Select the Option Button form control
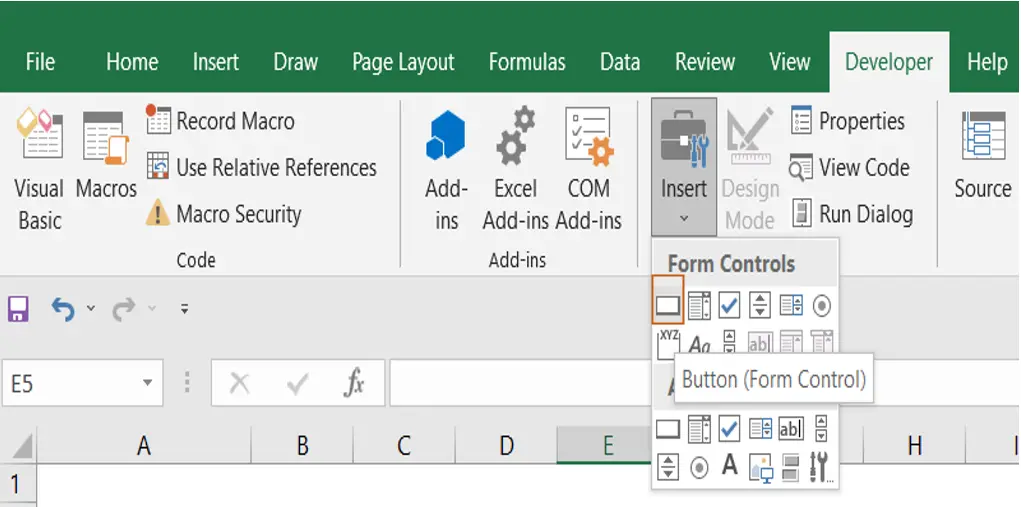The height and width of the screenshot is (507, 1021). (822, 306)
